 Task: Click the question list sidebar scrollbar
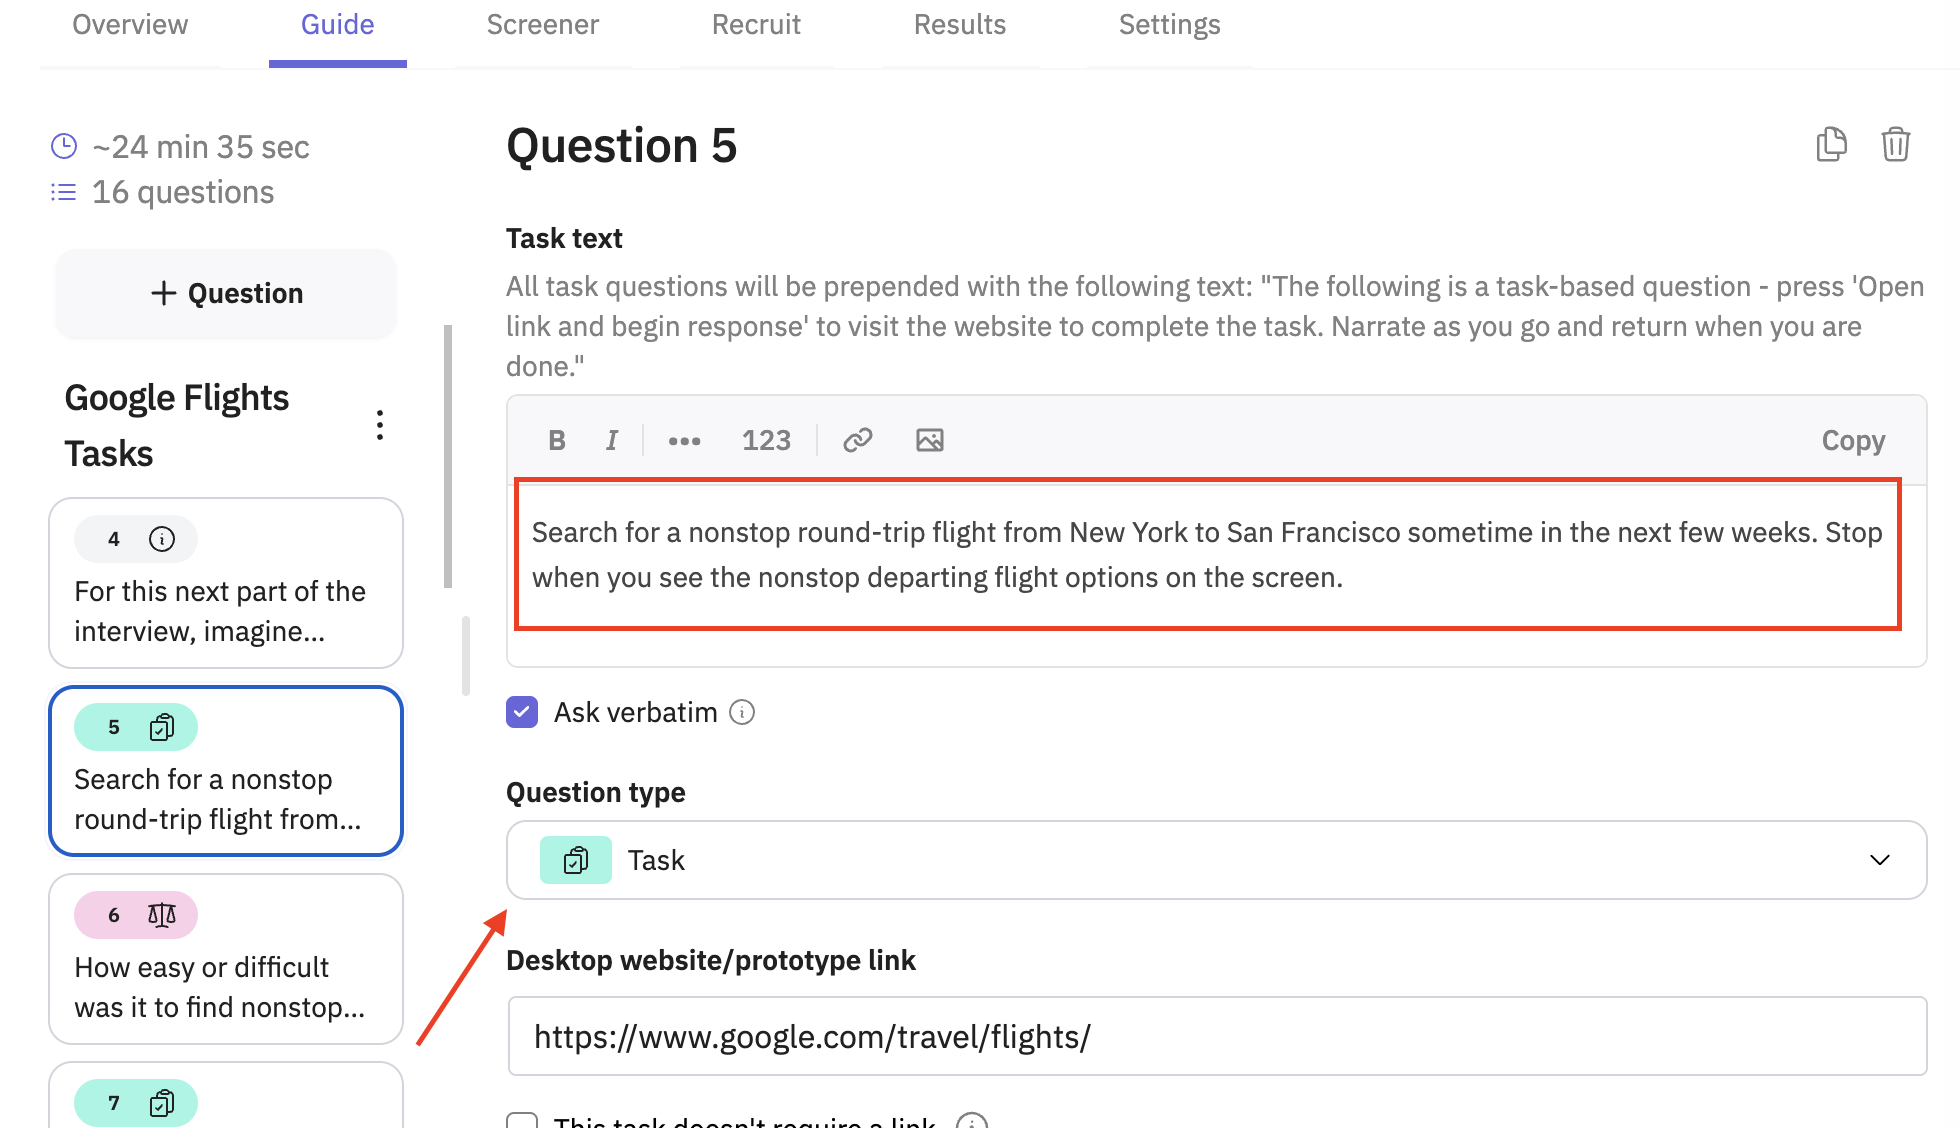[x=448, y=456]
